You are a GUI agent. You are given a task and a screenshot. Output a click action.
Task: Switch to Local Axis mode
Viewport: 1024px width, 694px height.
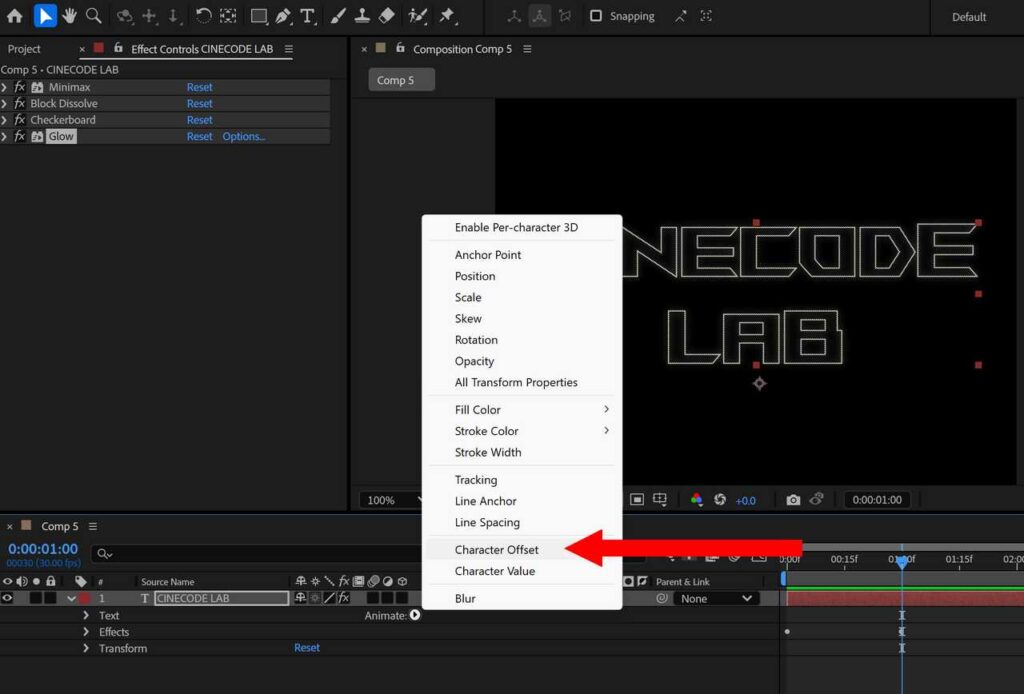515,16
